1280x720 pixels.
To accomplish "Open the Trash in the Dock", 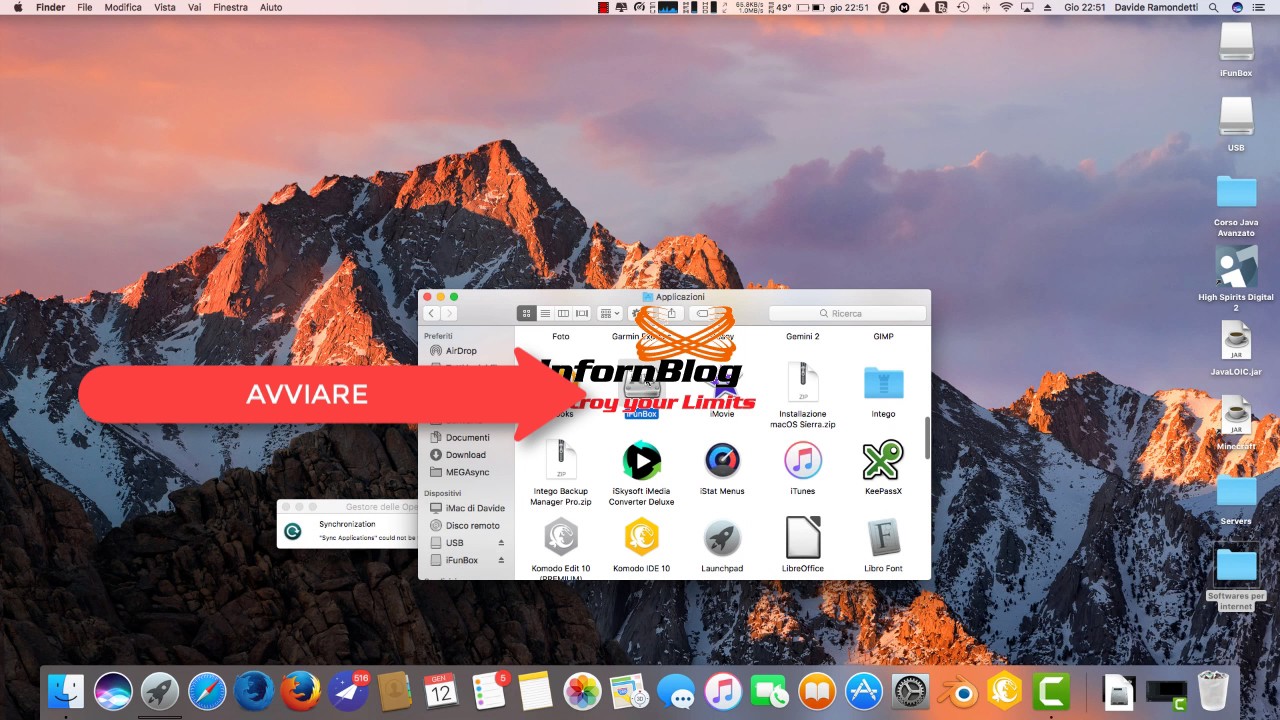I will [1213, 691].
